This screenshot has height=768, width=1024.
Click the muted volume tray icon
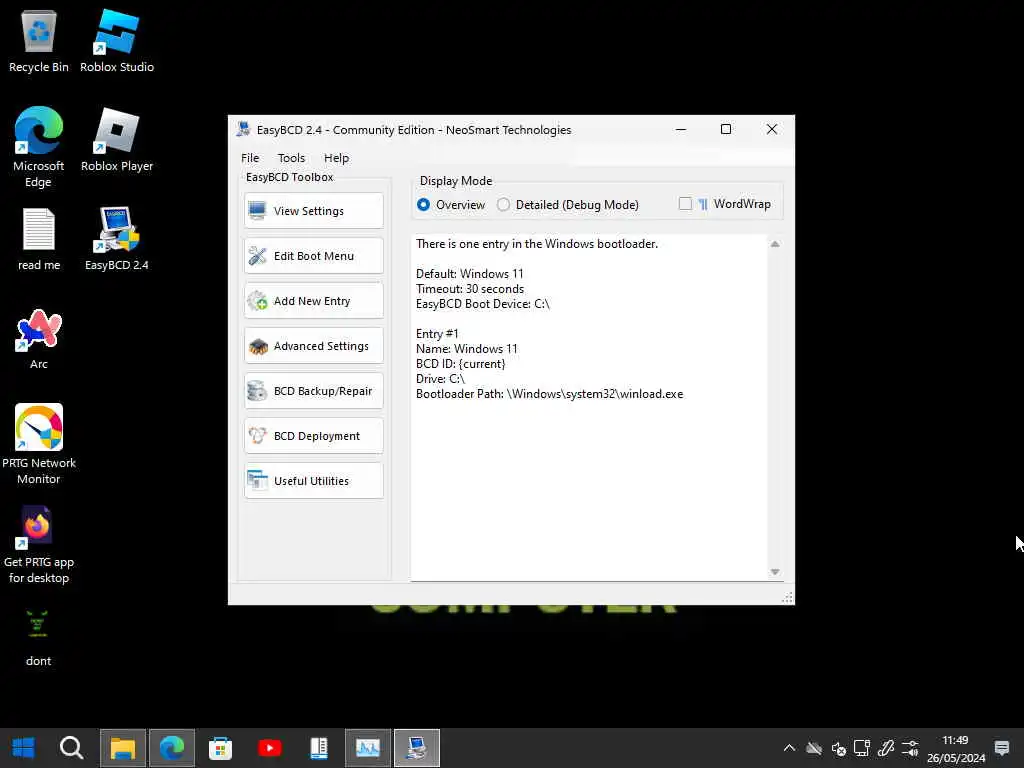pos(839,748)
